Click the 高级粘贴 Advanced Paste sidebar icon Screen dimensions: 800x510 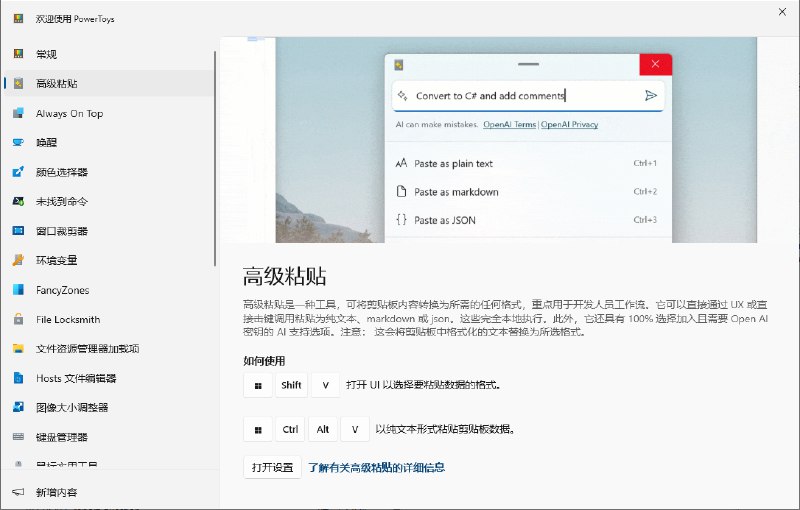pos(18,83)
